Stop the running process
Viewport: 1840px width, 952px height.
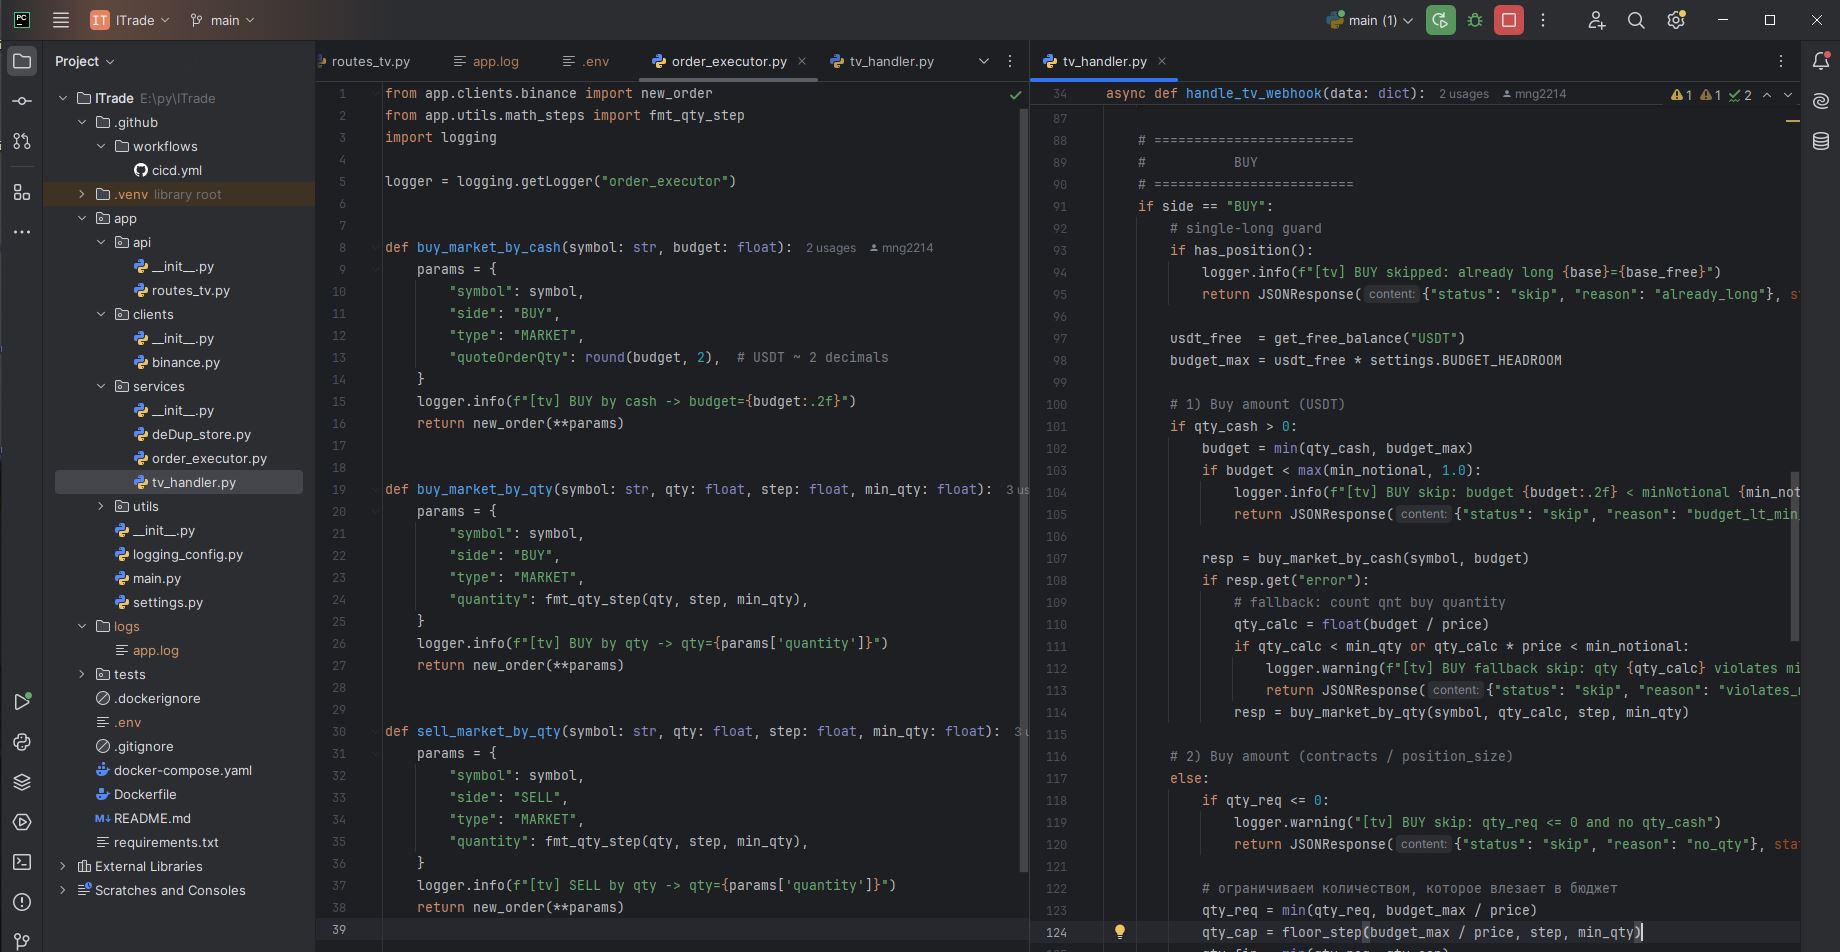(1508, 20)
